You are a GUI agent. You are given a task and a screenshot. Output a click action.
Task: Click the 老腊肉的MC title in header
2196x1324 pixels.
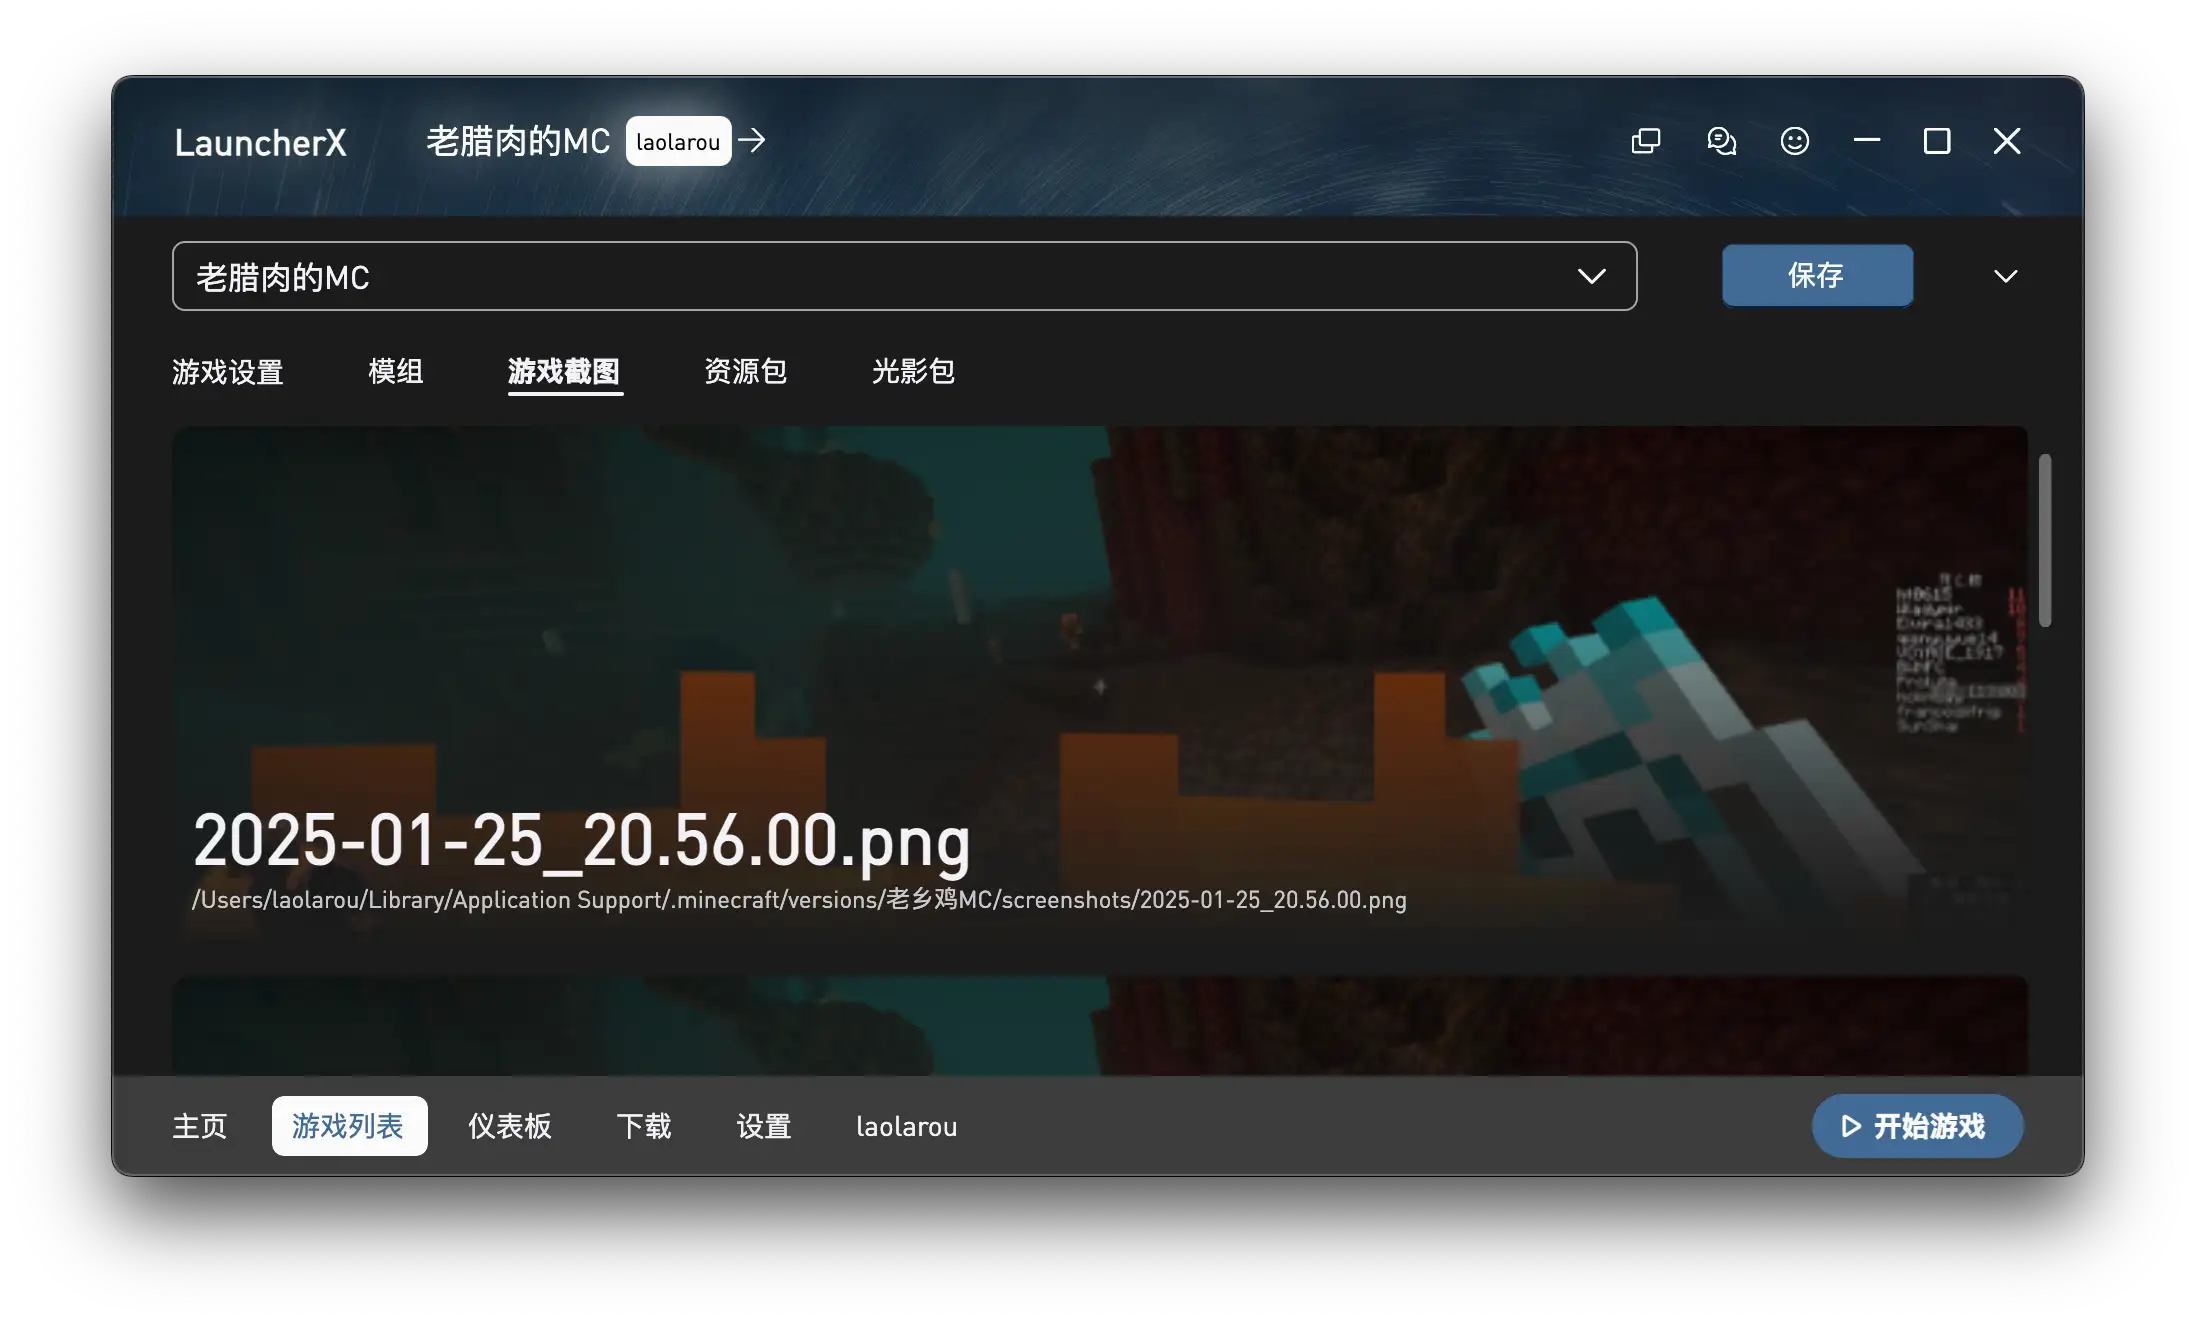tap(518, 141)
